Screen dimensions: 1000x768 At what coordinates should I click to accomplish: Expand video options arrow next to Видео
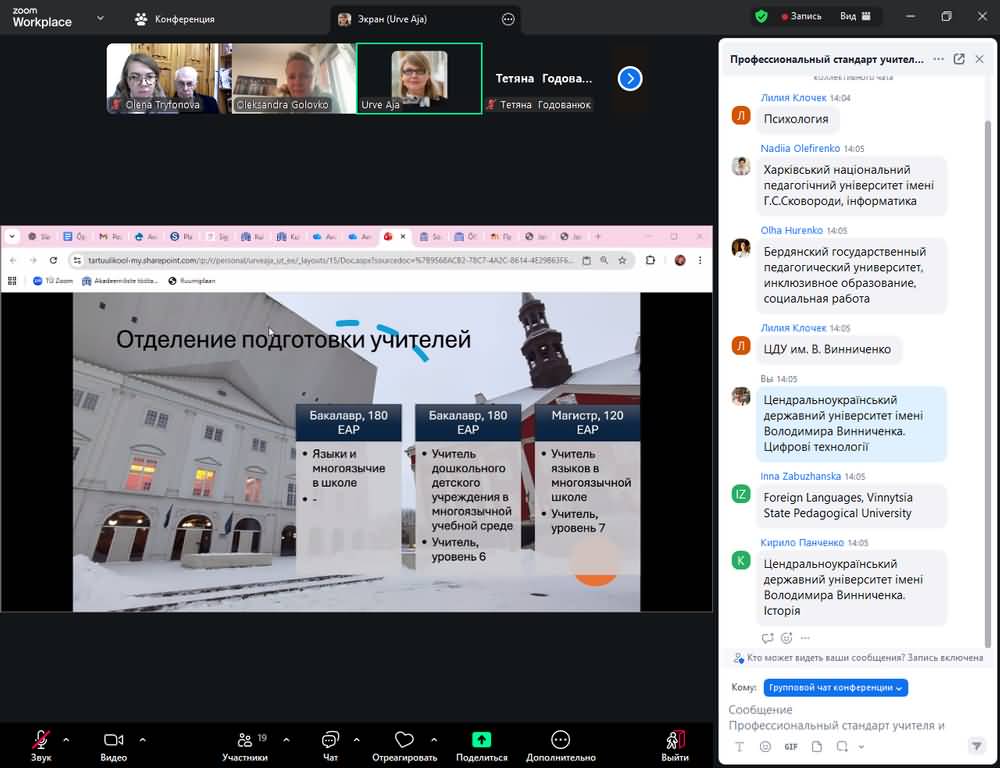coord(142,740)
